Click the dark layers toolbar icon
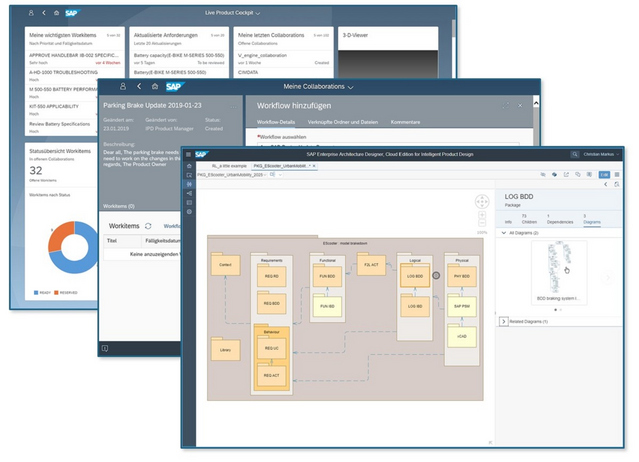 pos(554,174)
